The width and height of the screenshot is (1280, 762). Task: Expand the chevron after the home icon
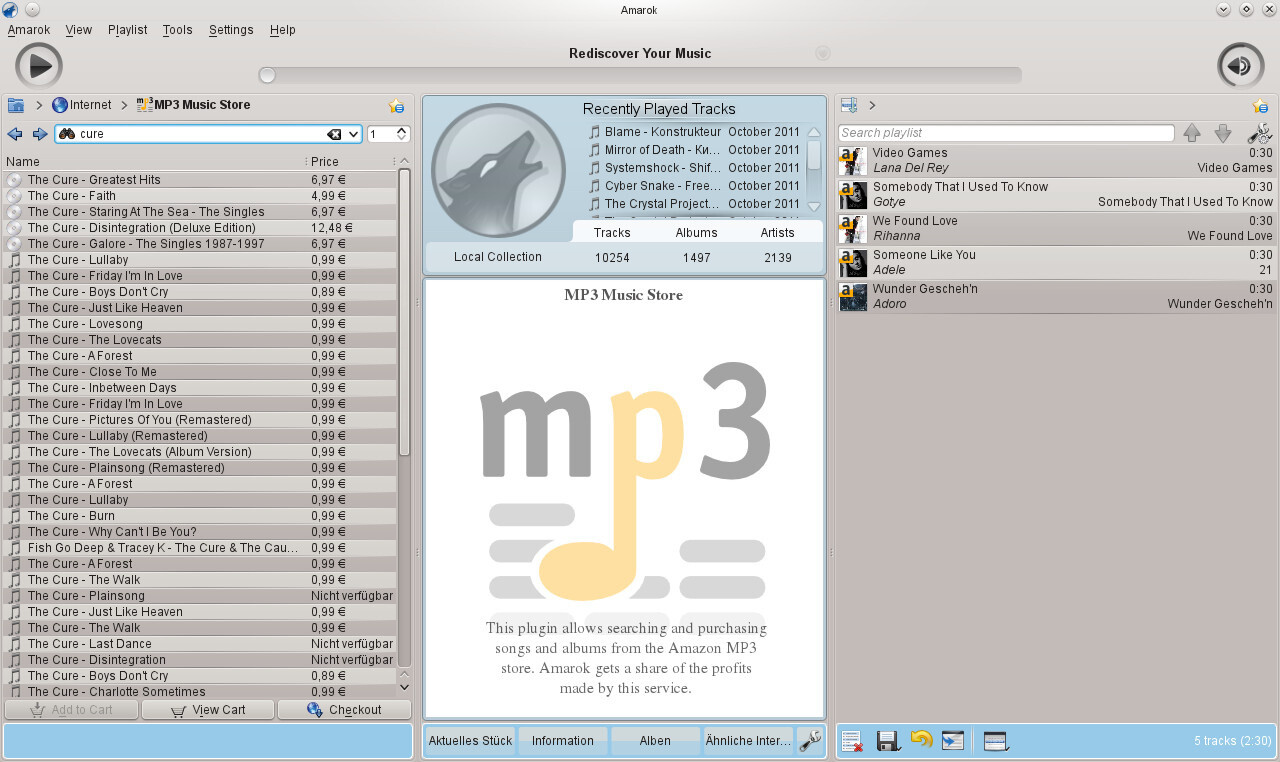coord(39,105)
